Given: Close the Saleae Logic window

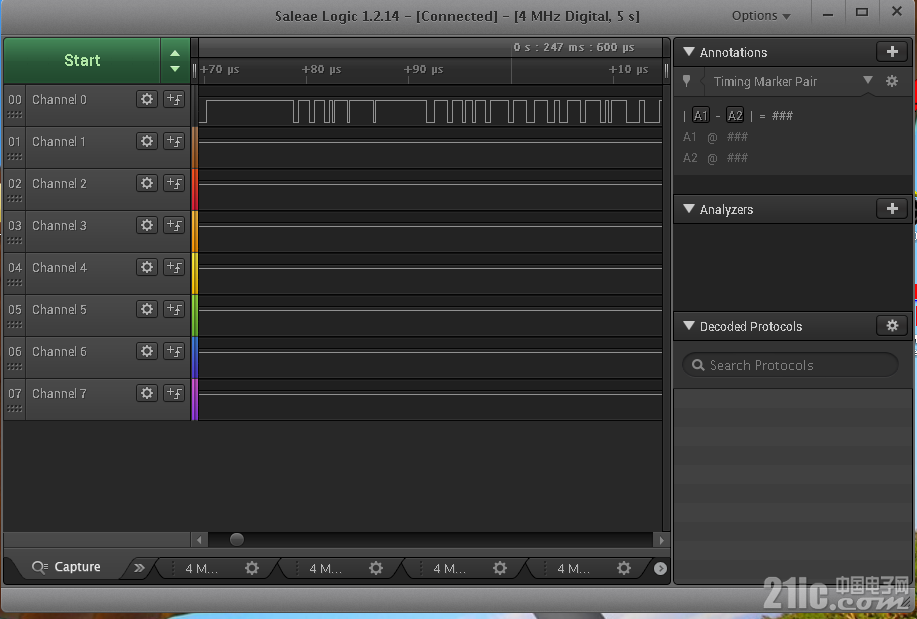Looking at the screenshot, I should point(897,12).
